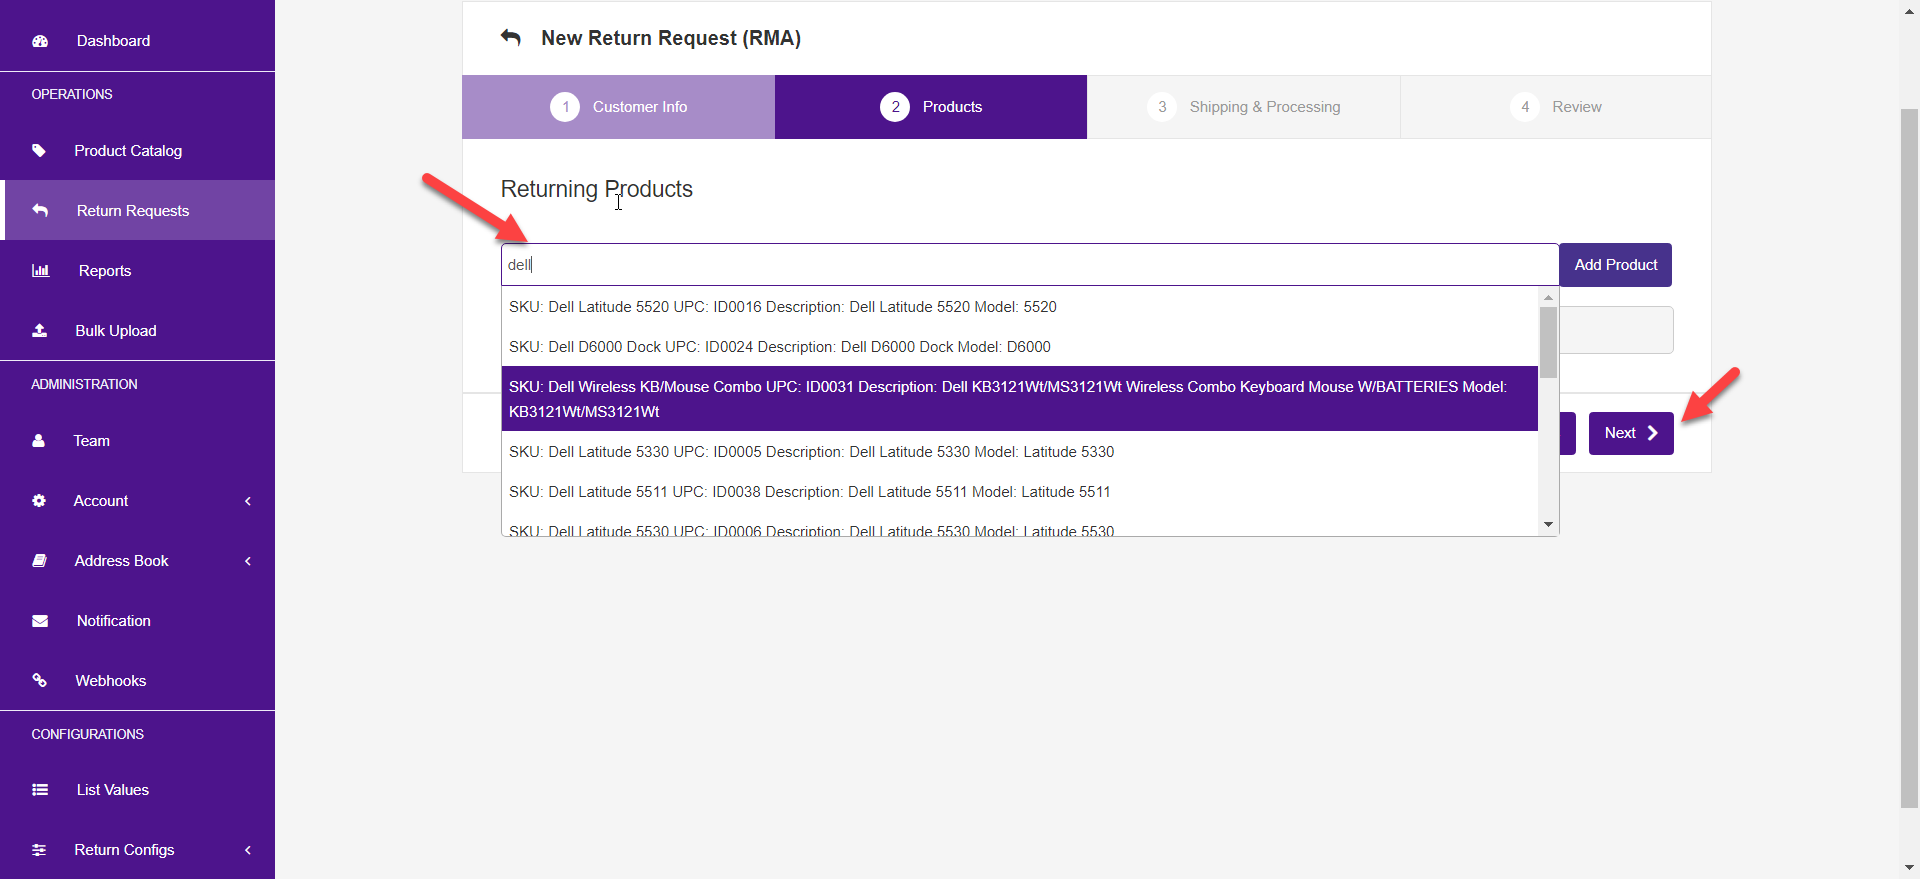This screenshot has height=879, width=1920.
Task: Click the chevron icon on Next button
Action: tap(1652, 433)
